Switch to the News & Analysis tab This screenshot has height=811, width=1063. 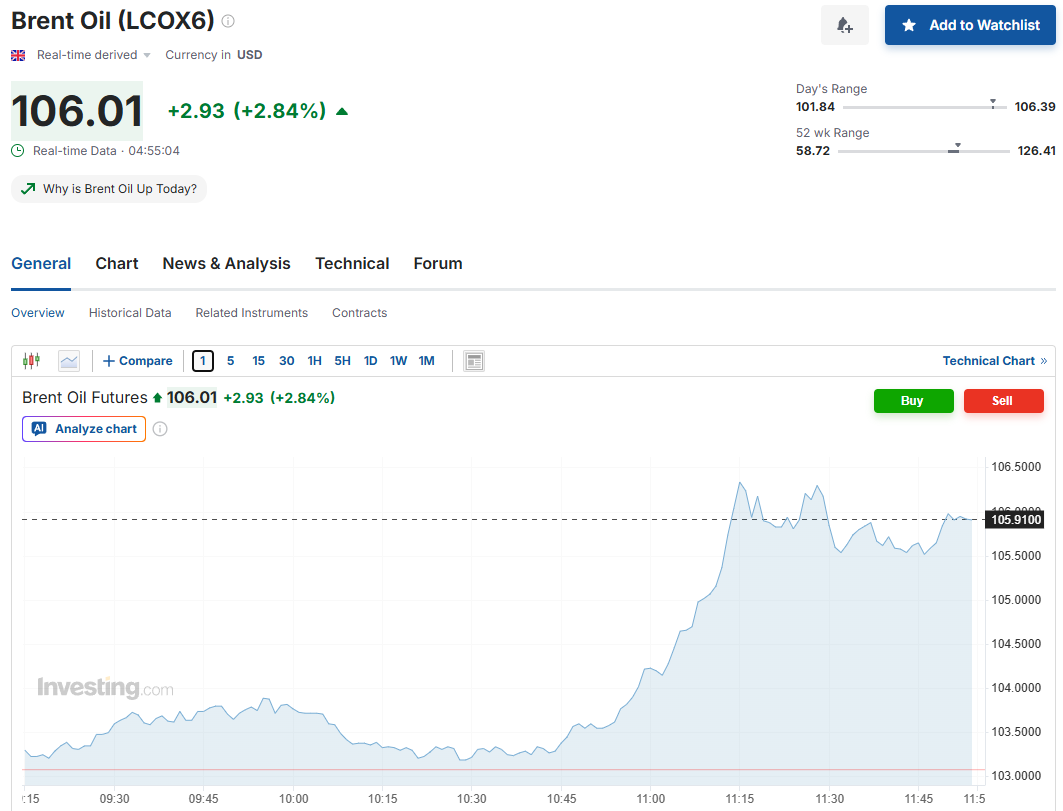click(226, 263)
